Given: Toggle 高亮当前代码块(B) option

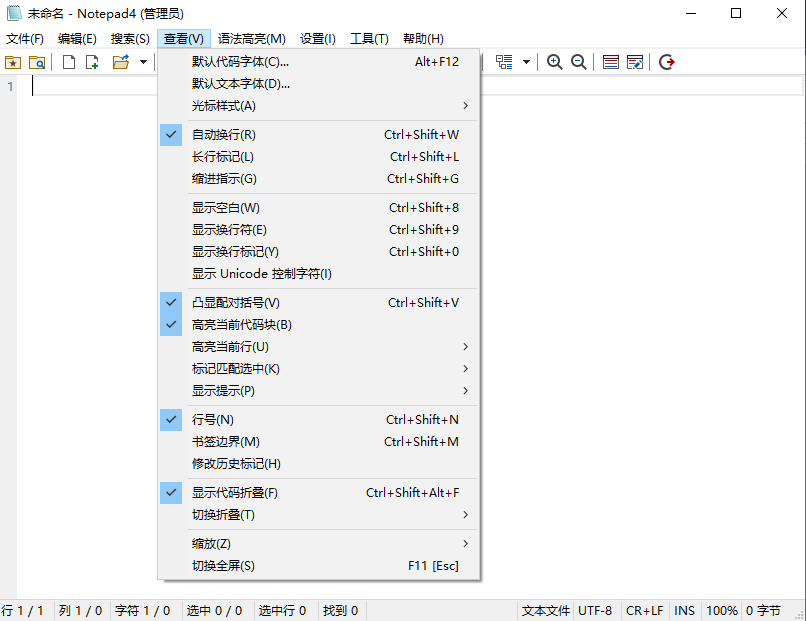Looking at the screenshot, I should click(x=319, y=325).
